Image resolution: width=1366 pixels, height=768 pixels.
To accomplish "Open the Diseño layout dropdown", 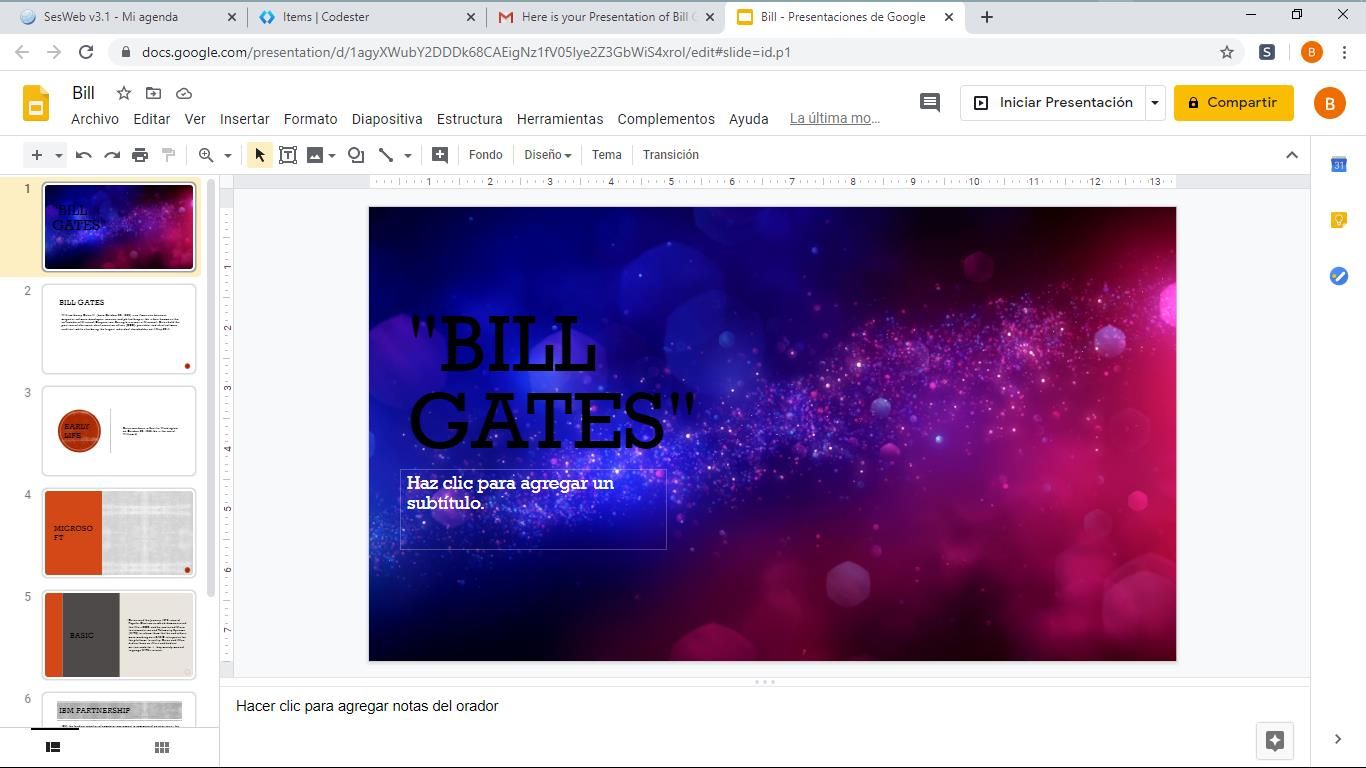I will point(548,155).
